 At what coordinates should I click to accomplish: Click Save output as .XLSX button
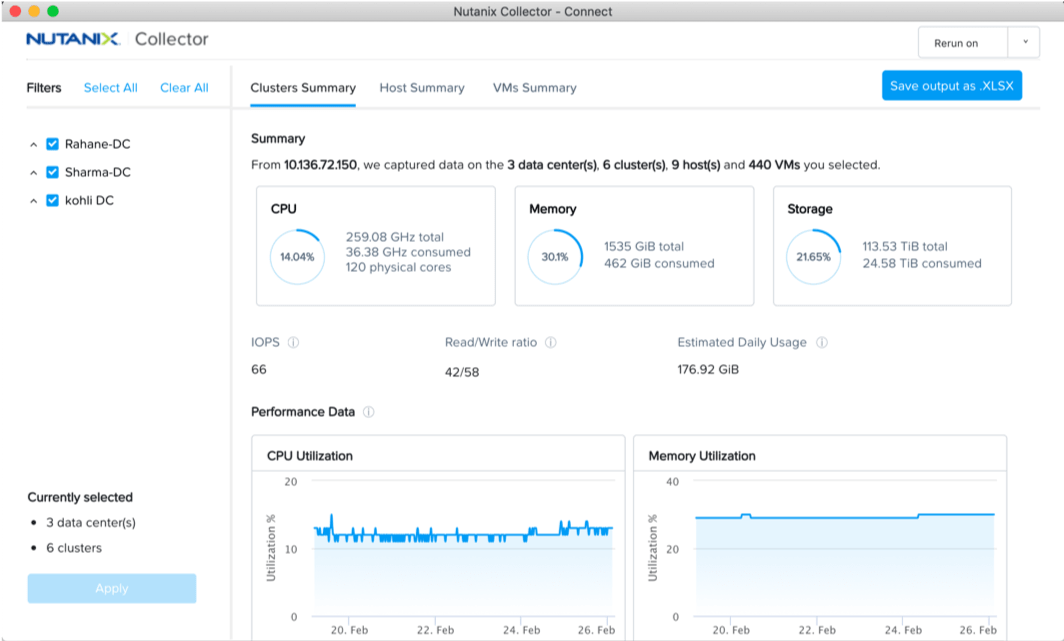(x=951, y=86)
